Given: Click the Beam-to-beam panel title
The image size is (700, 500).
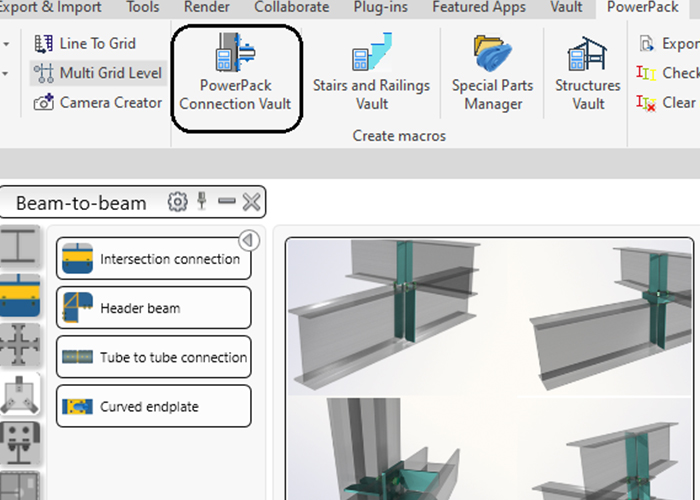Looking at the screenshot, I should coord(81,203).
